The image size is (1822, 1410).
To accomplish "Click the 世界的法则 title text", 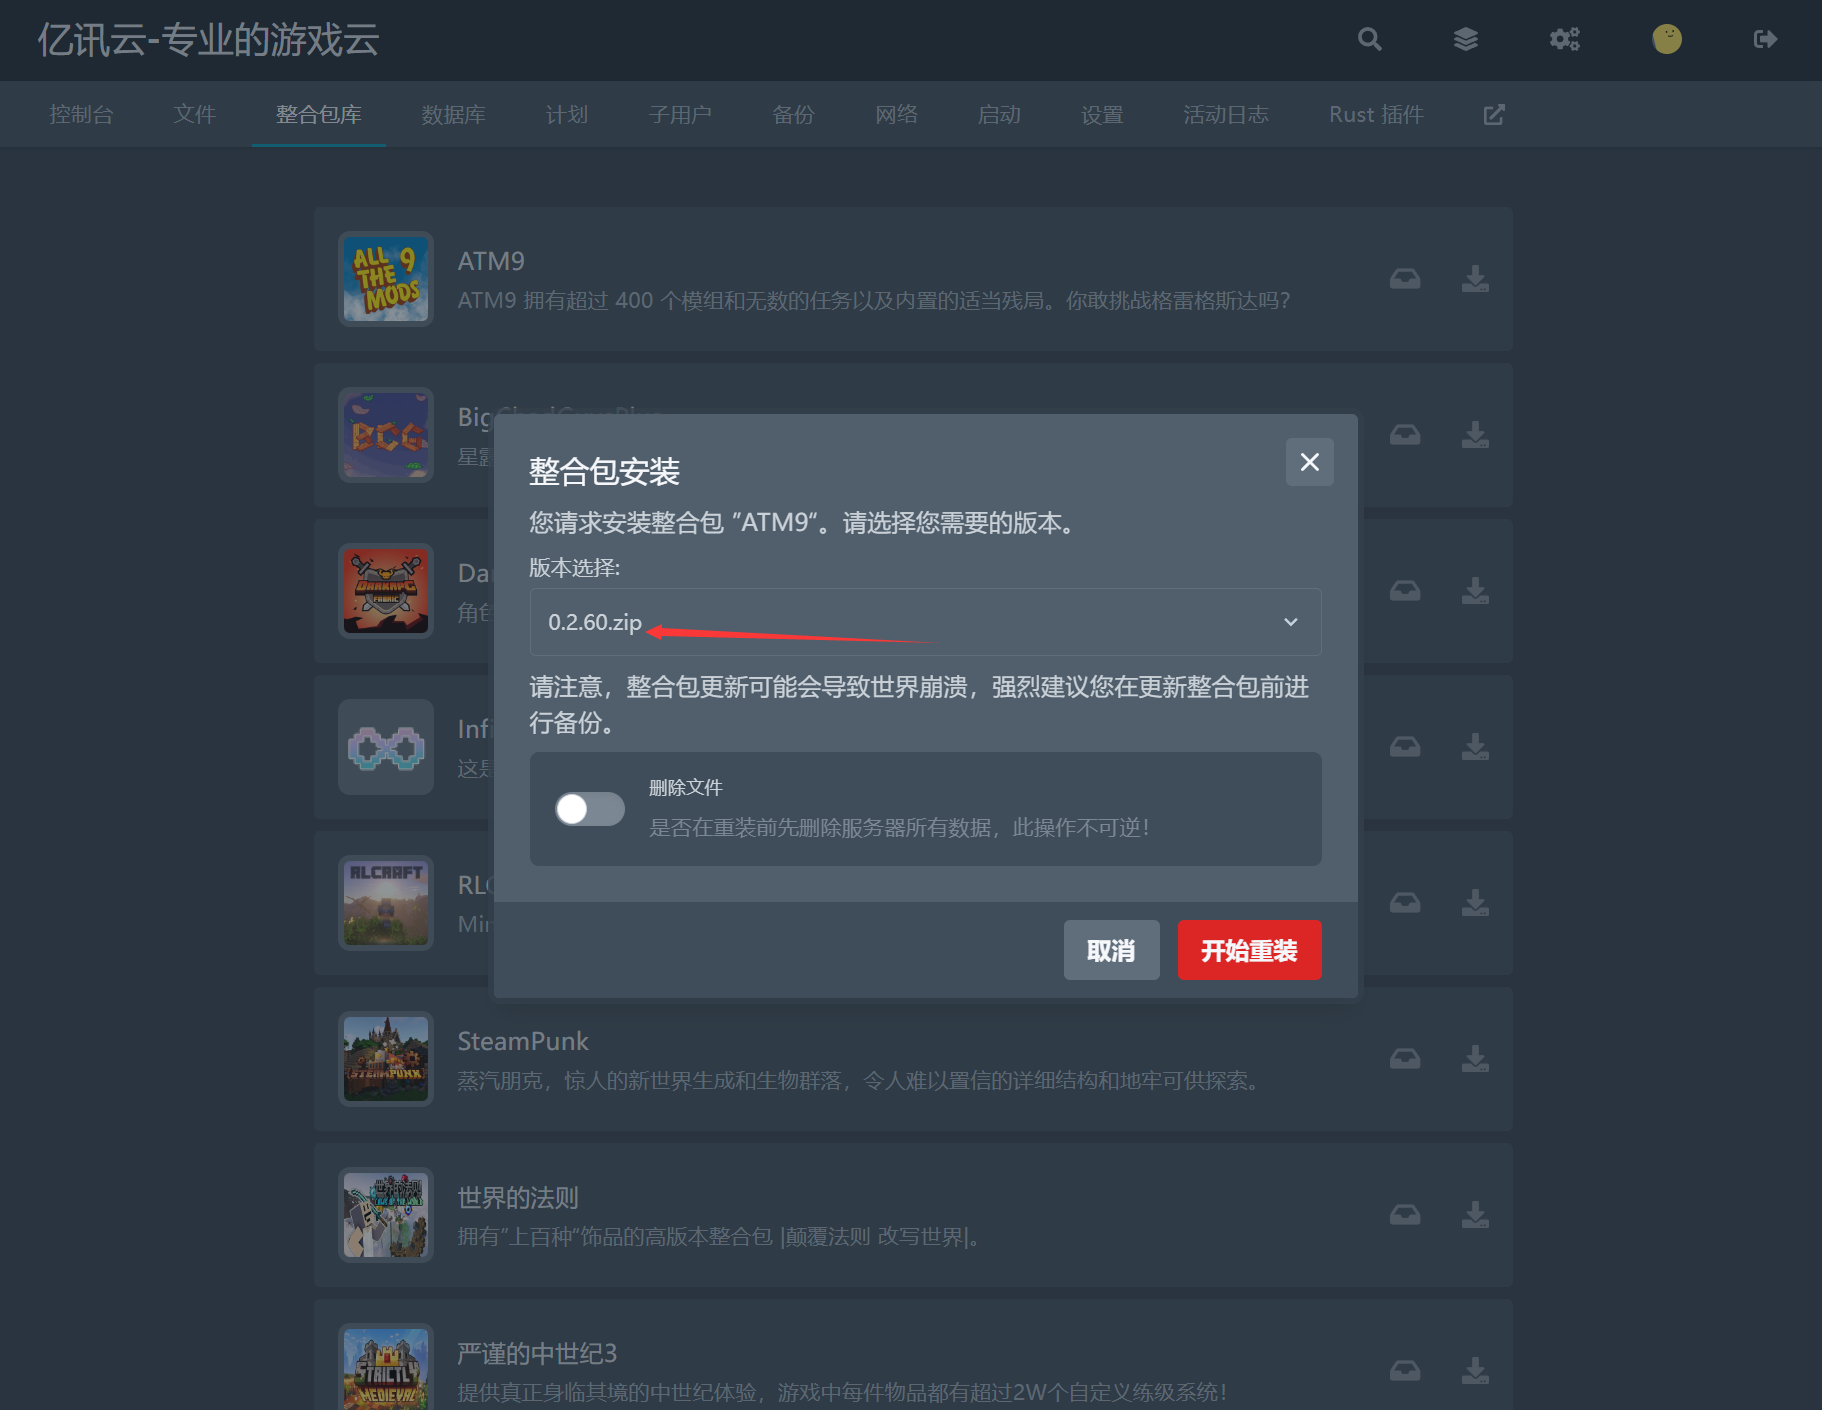I will tap(518, 1197).
